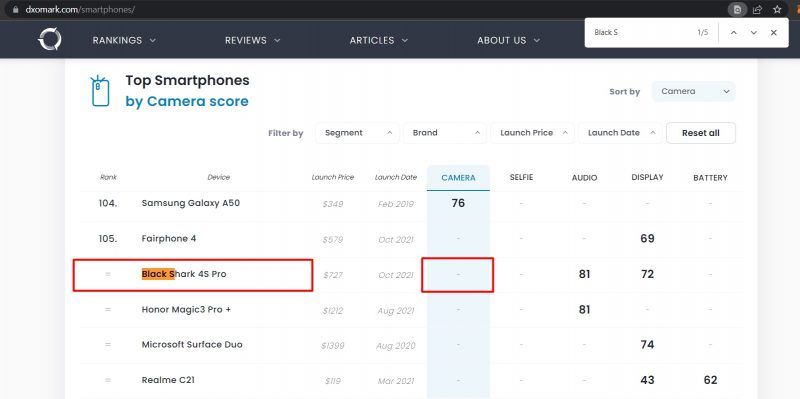The width and height of the screenshot is (800, 399).
Task: Open the Sort by Camera dropdown
Action: [694, 91]
